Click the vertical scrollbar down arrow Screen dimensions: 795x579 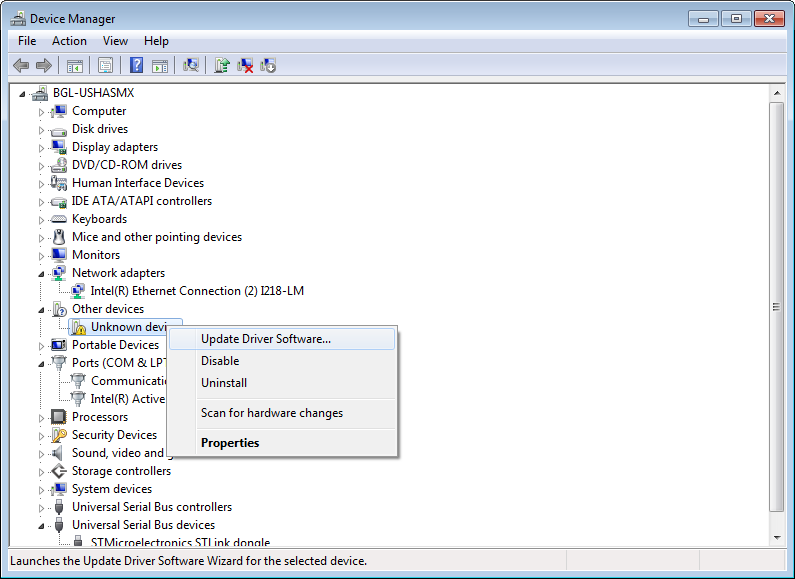click(776, 537)
